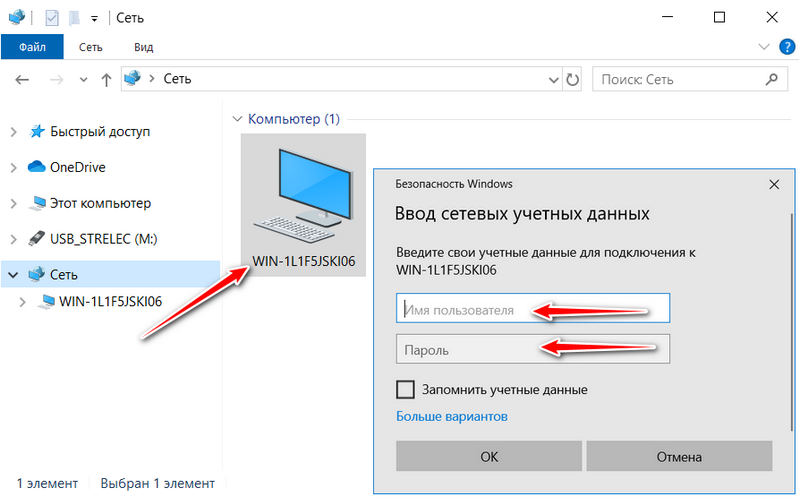Click the Сеть network icon in sidebar
Screen dimensions: 800x497
[x=37, y=274]
